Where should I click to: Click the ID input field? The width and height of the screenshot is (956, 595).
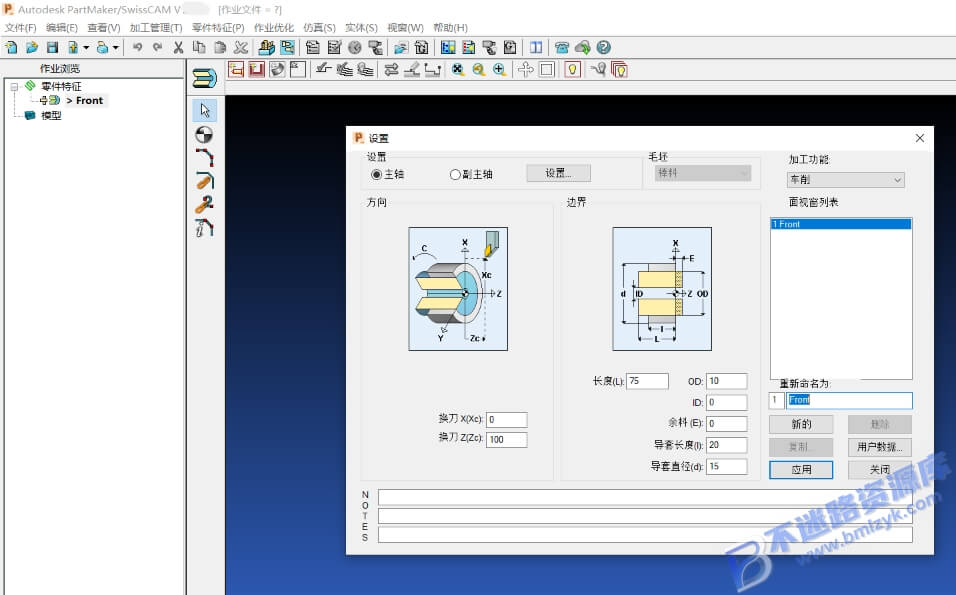tap(727, 402)
